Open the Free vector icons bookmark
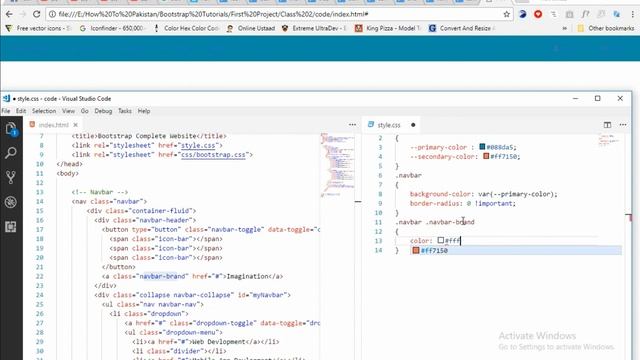 coord(38,28)
